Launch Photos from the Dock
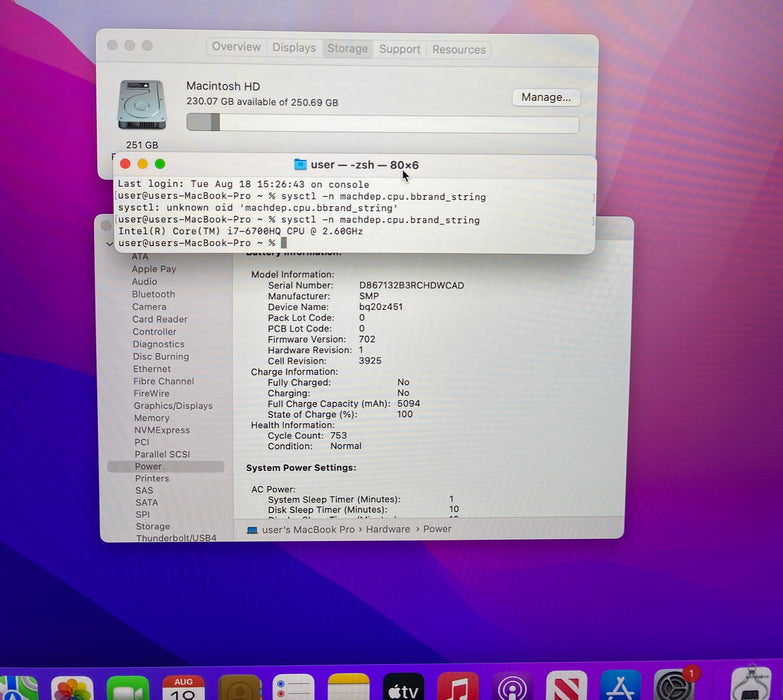The width and height of the screenshot is (783, 700). 72,689
